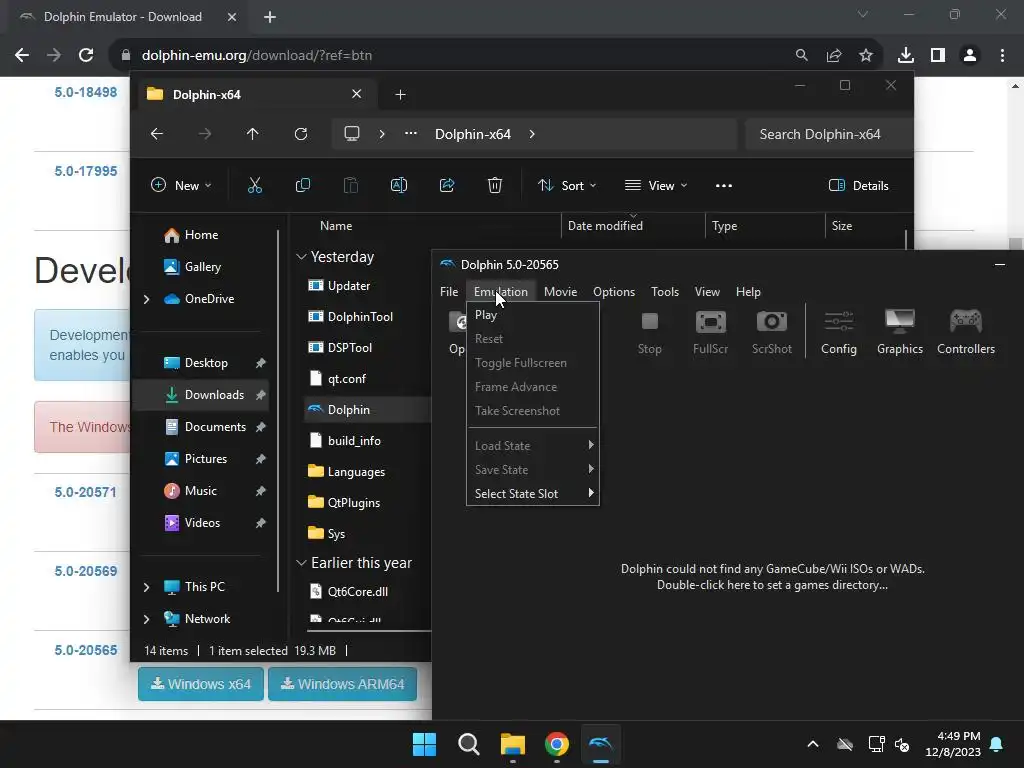The width and height of the screenshot is (1024, 768).
Task: Open the 5.0-20571 version link
Action: (x=86, y=492)
